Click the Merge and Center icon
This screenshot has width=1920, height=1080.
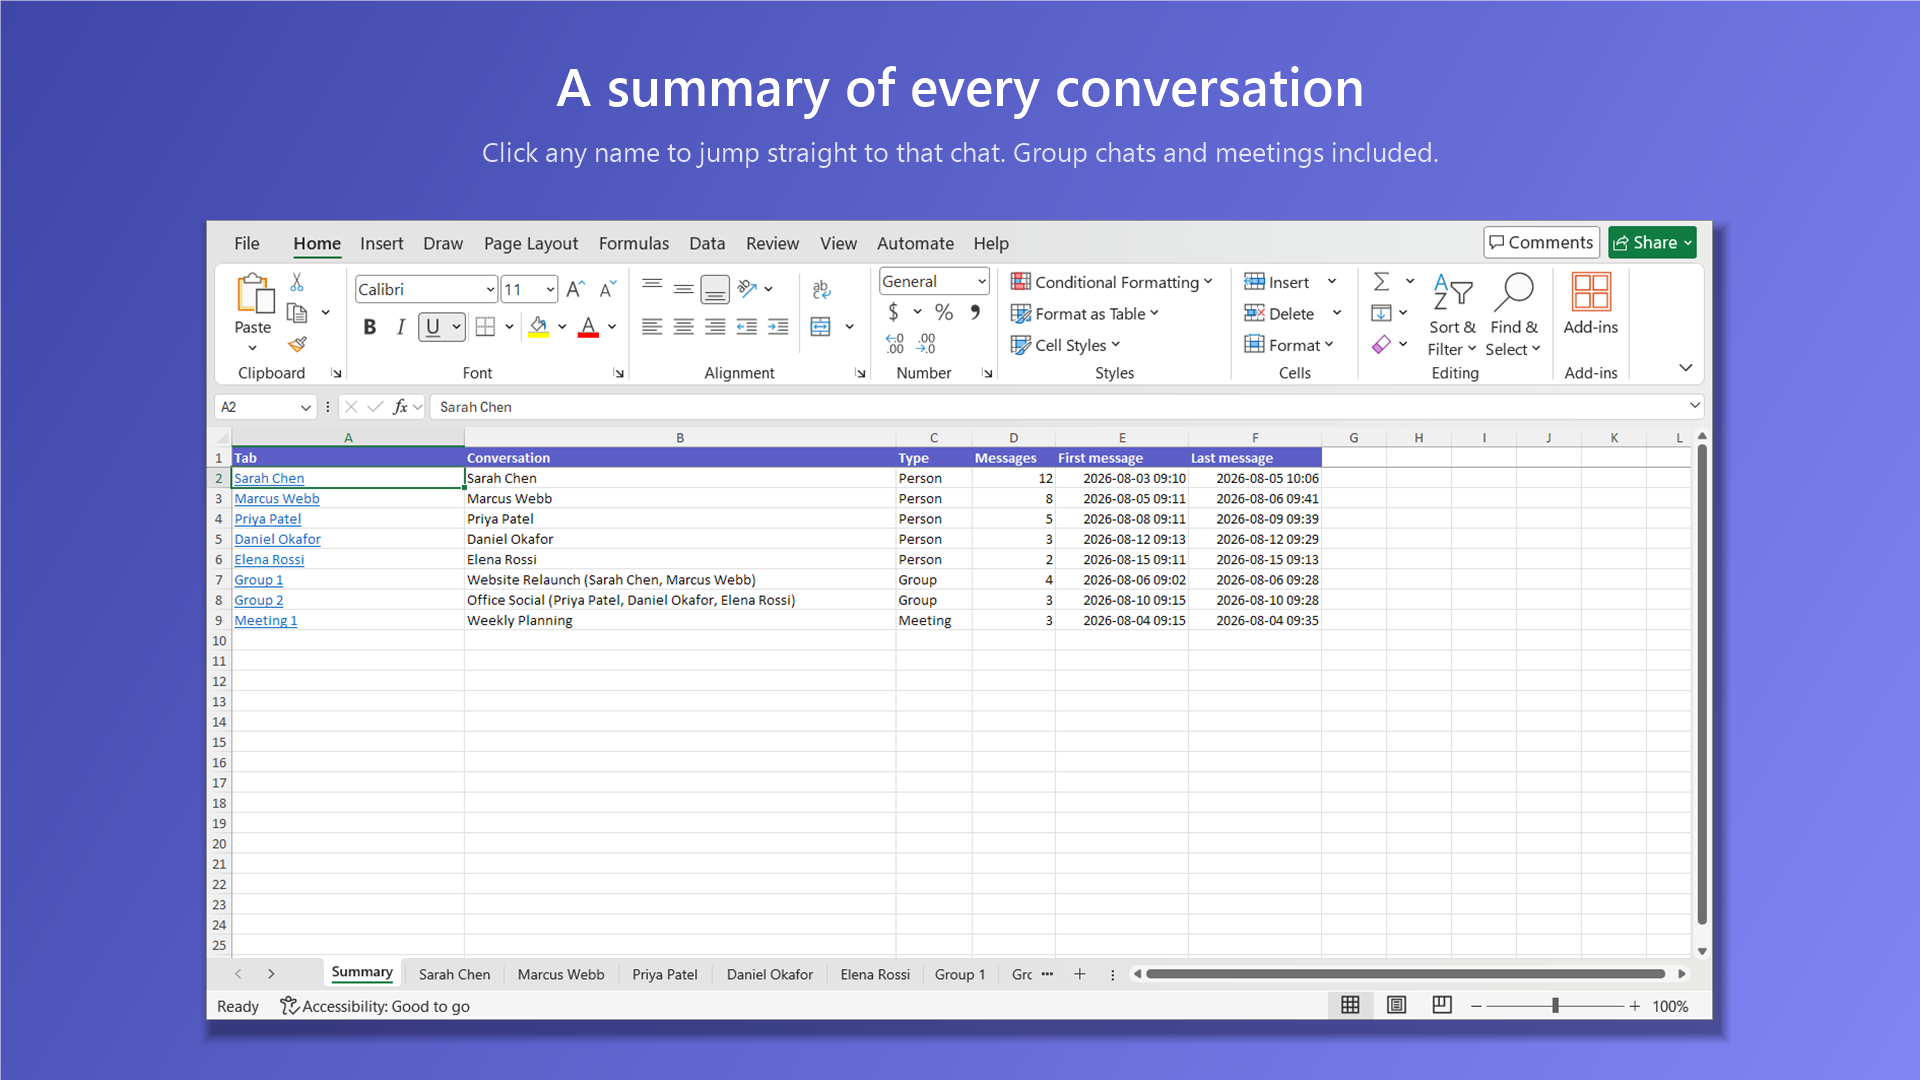coord(821,326)
